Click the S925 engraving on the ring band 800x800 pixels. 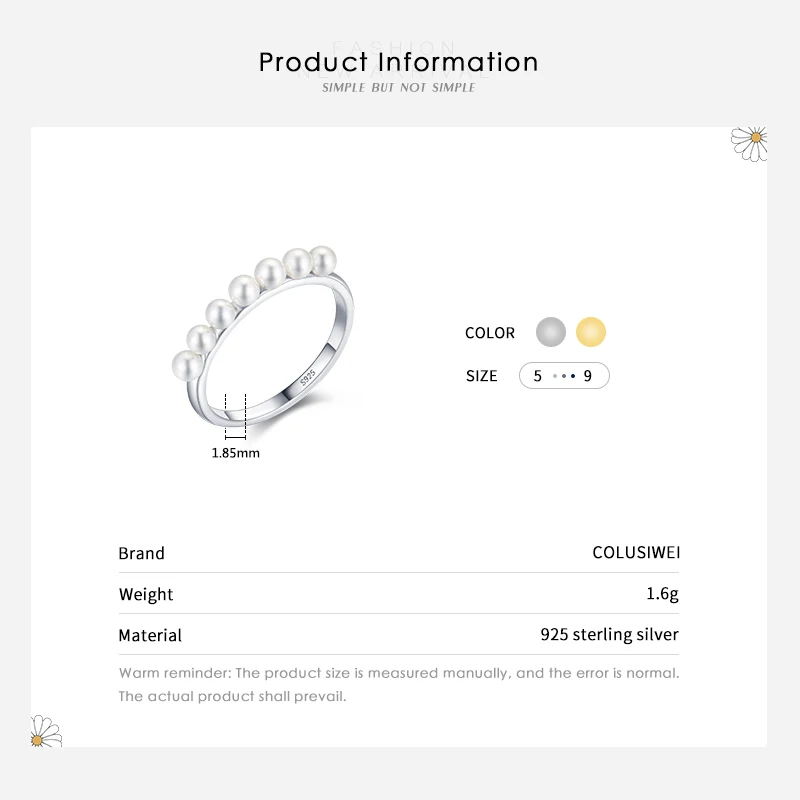309,374
